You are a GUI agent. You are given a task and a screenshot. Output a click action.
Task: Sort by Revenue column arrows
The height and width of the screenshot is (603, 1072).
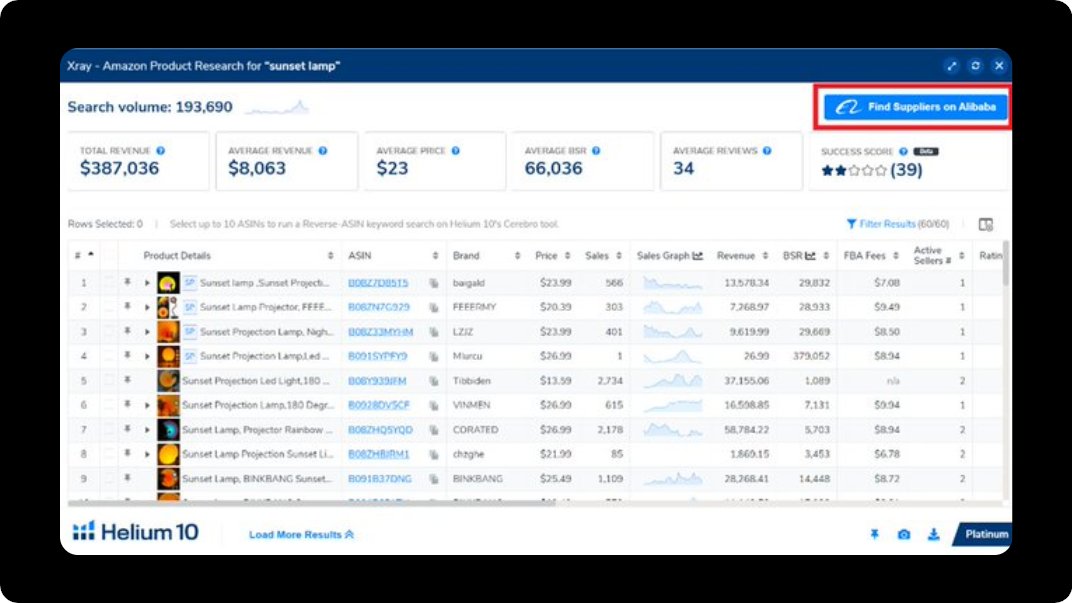click(765, 256)
